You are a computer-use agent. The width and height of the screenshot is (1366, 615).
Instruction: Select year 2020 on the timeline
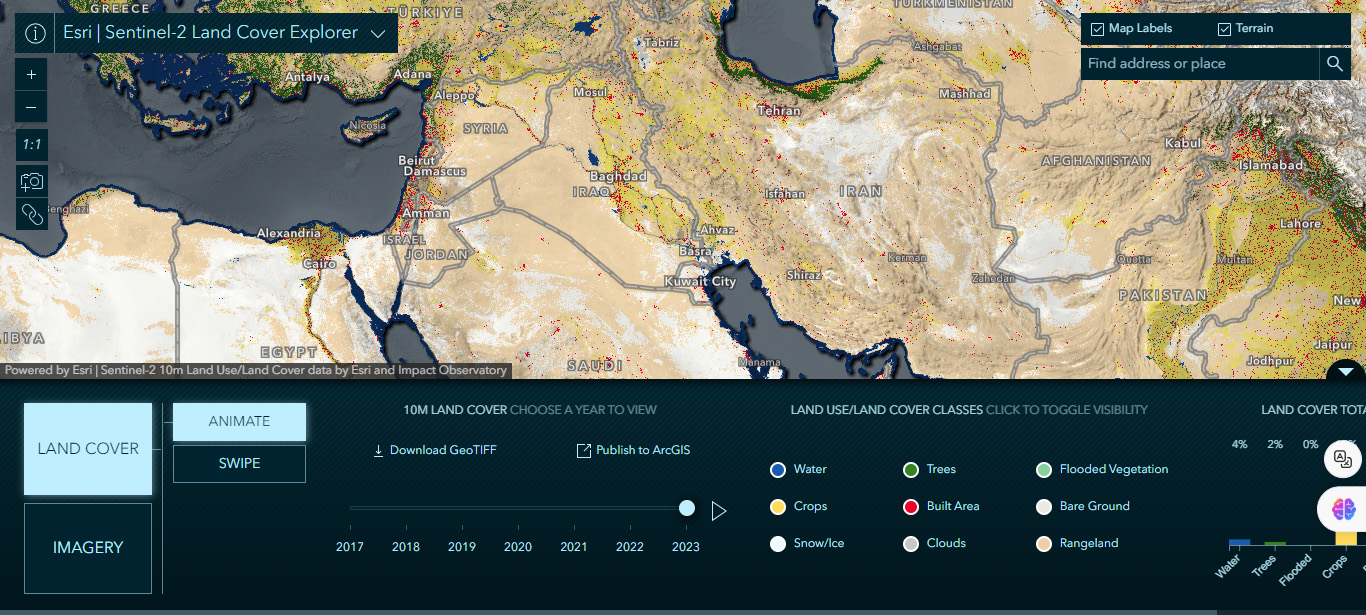click(x=518, y=546)
